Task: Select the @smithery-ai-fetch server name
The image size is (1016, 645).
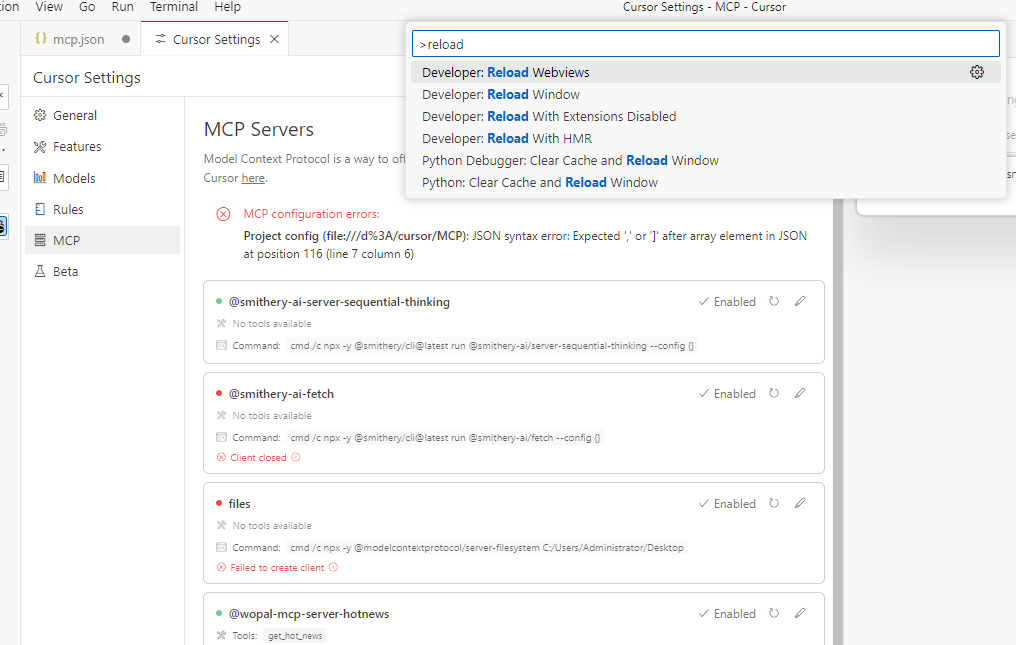Action: pyautogui.click(x=281, y=393)
